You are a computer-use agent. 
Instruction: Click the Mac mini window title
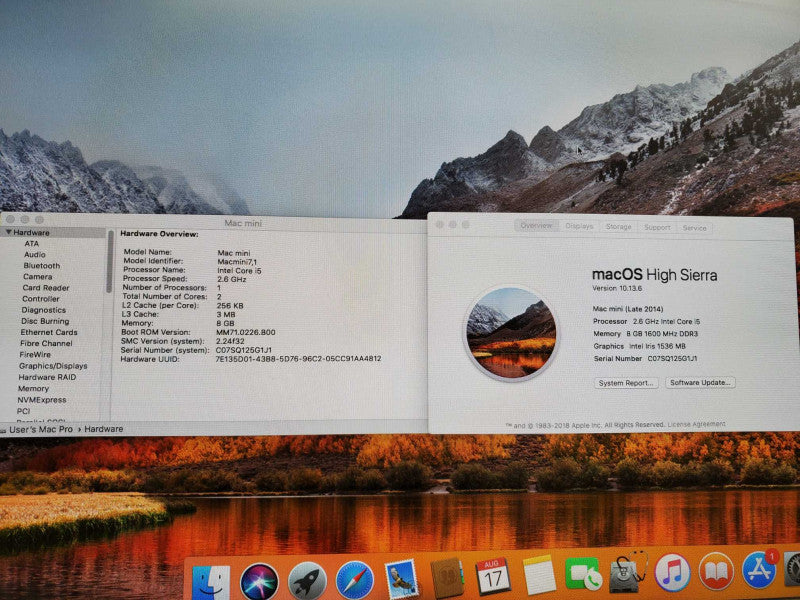(243, 223)
